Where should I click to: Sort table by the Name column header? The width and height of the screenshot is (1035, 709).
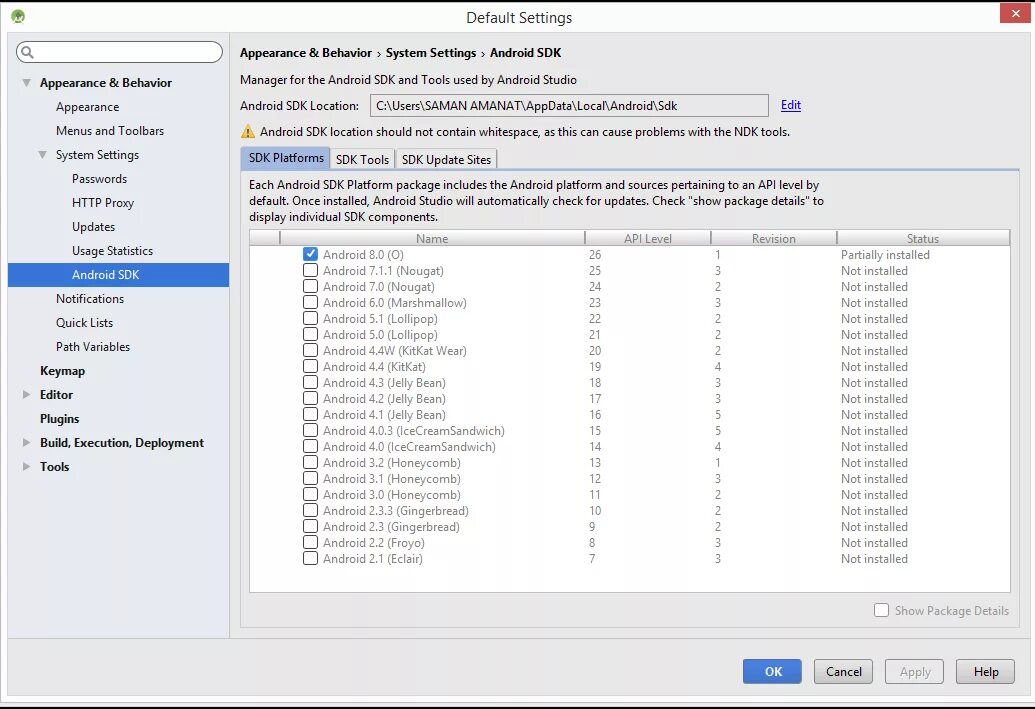tap(432, 238)
